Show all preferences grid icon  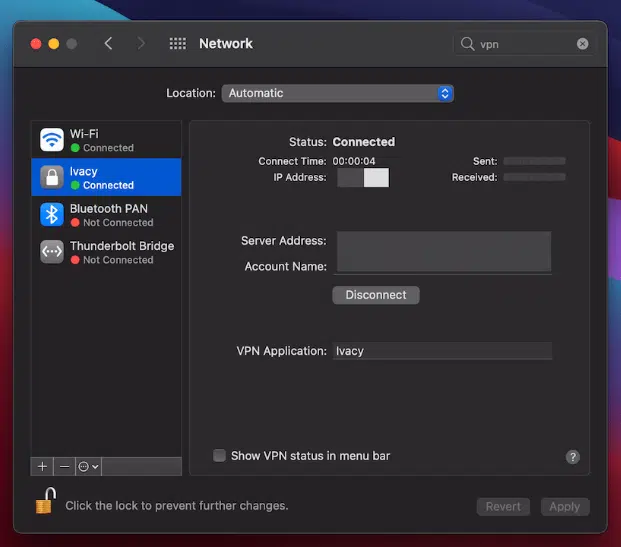coord(177,43)
